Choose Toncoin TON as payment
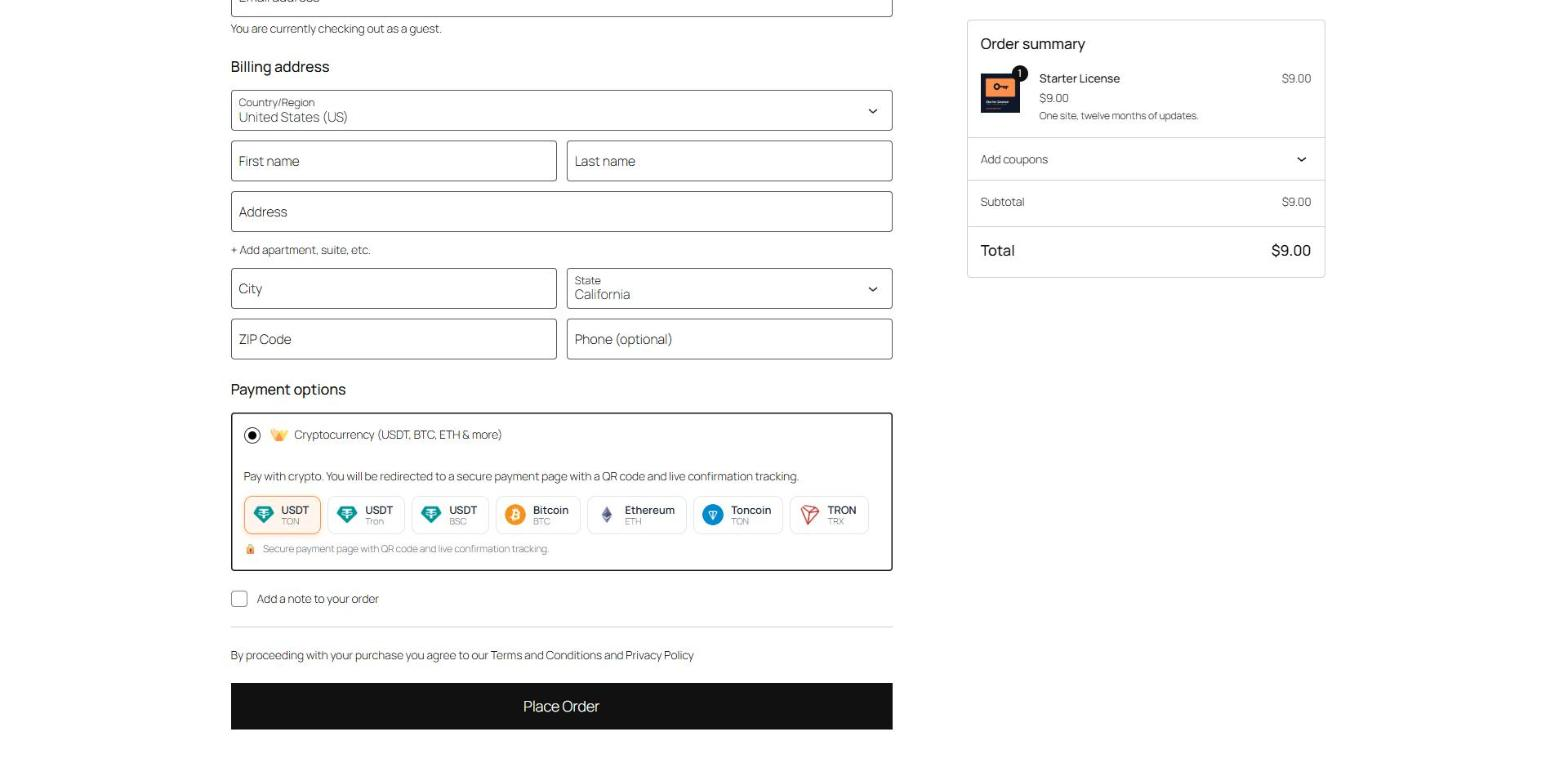Viewport: 1550px width, 772px height. [x=738, y=515]
